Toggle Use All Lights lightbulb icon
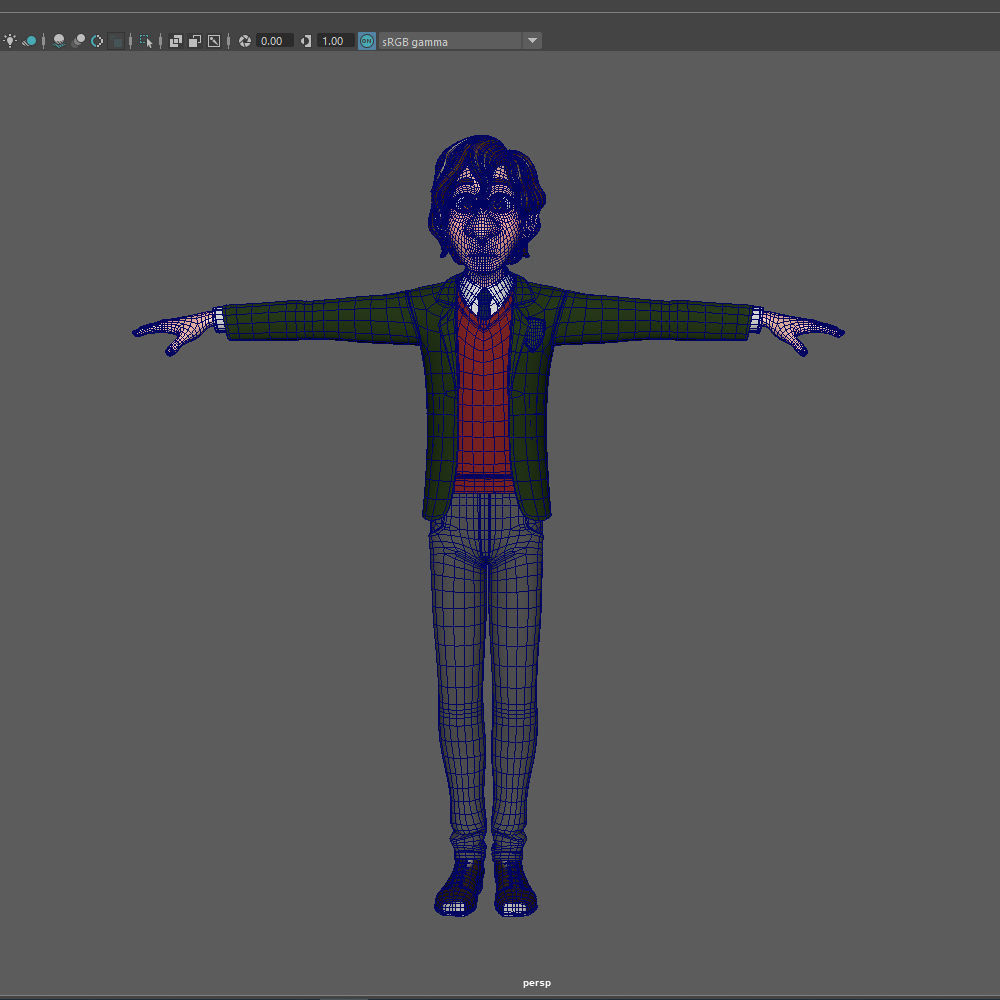This screenshot has width=1000, height=1000. [10, 41]
